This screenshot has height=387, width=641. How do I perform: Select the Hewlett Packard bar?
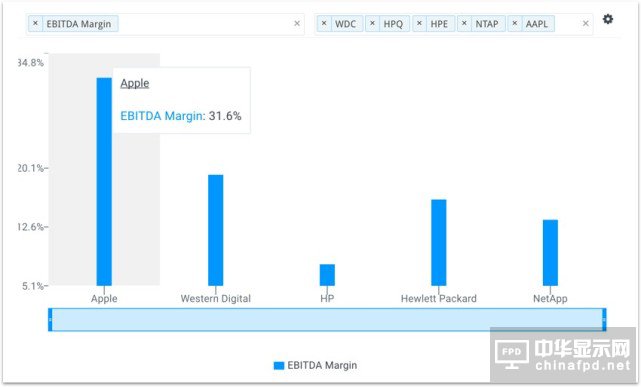(x=439, y=242)
